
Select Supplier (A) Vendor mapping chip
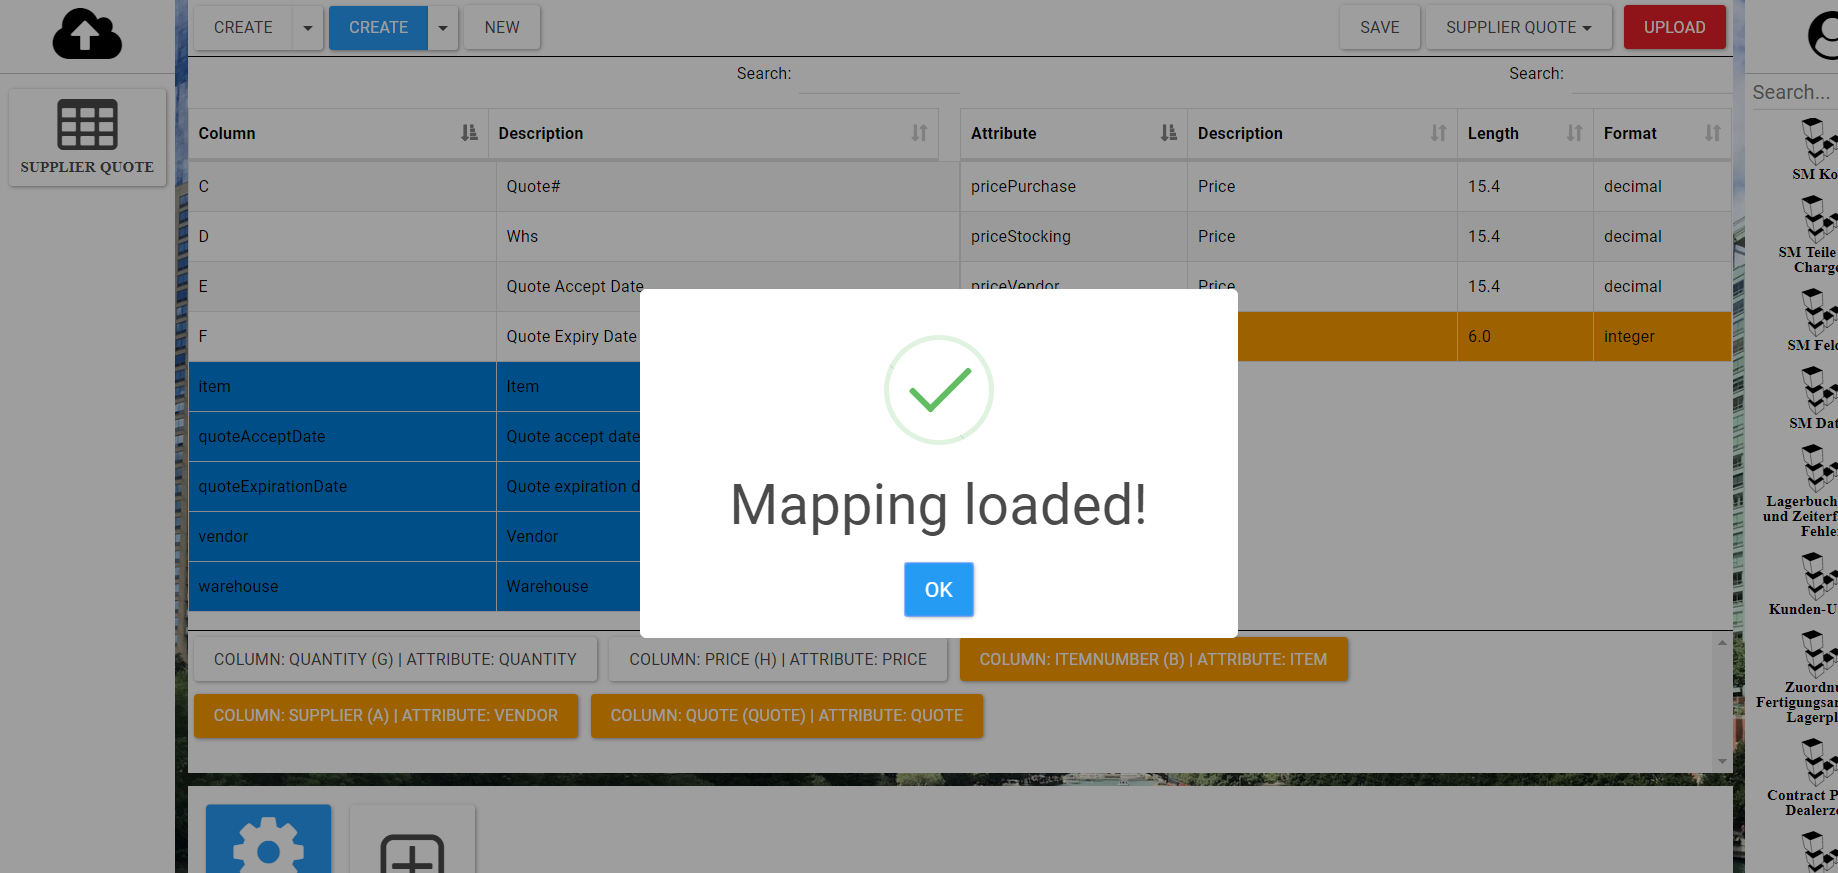(385, 716)
